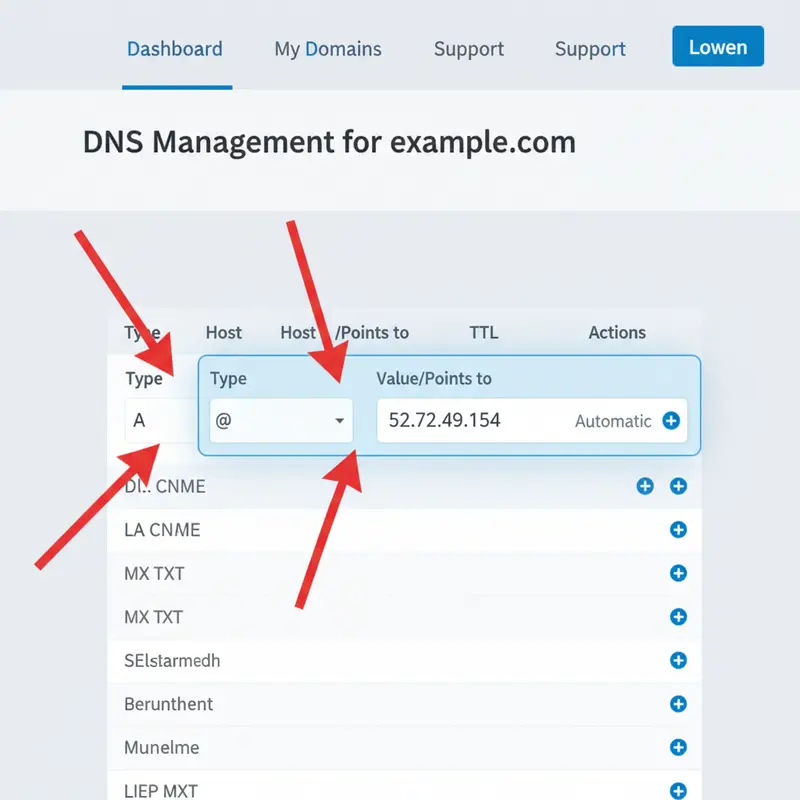Click the rightmost plus icon on the DI.. CNME row
Viewport: 800px width, 800px height.
tap(678, 486)
